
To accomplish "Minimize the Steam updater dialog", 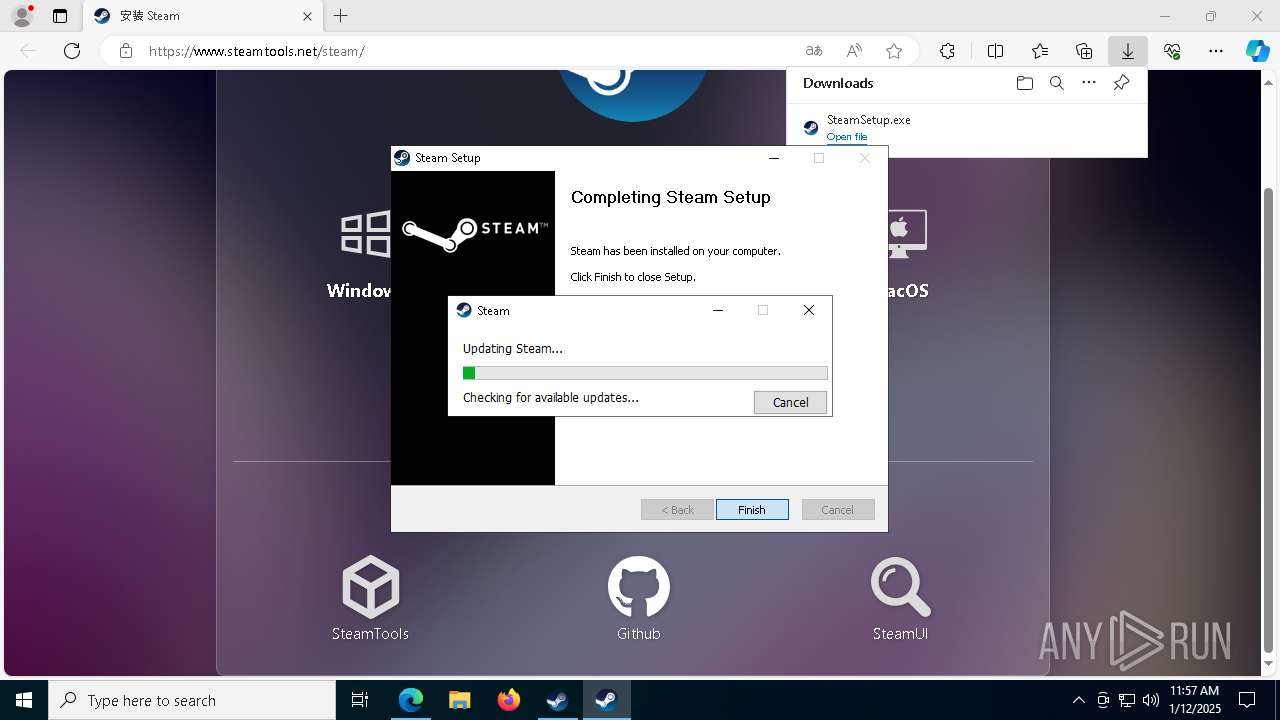I will 717,311.
